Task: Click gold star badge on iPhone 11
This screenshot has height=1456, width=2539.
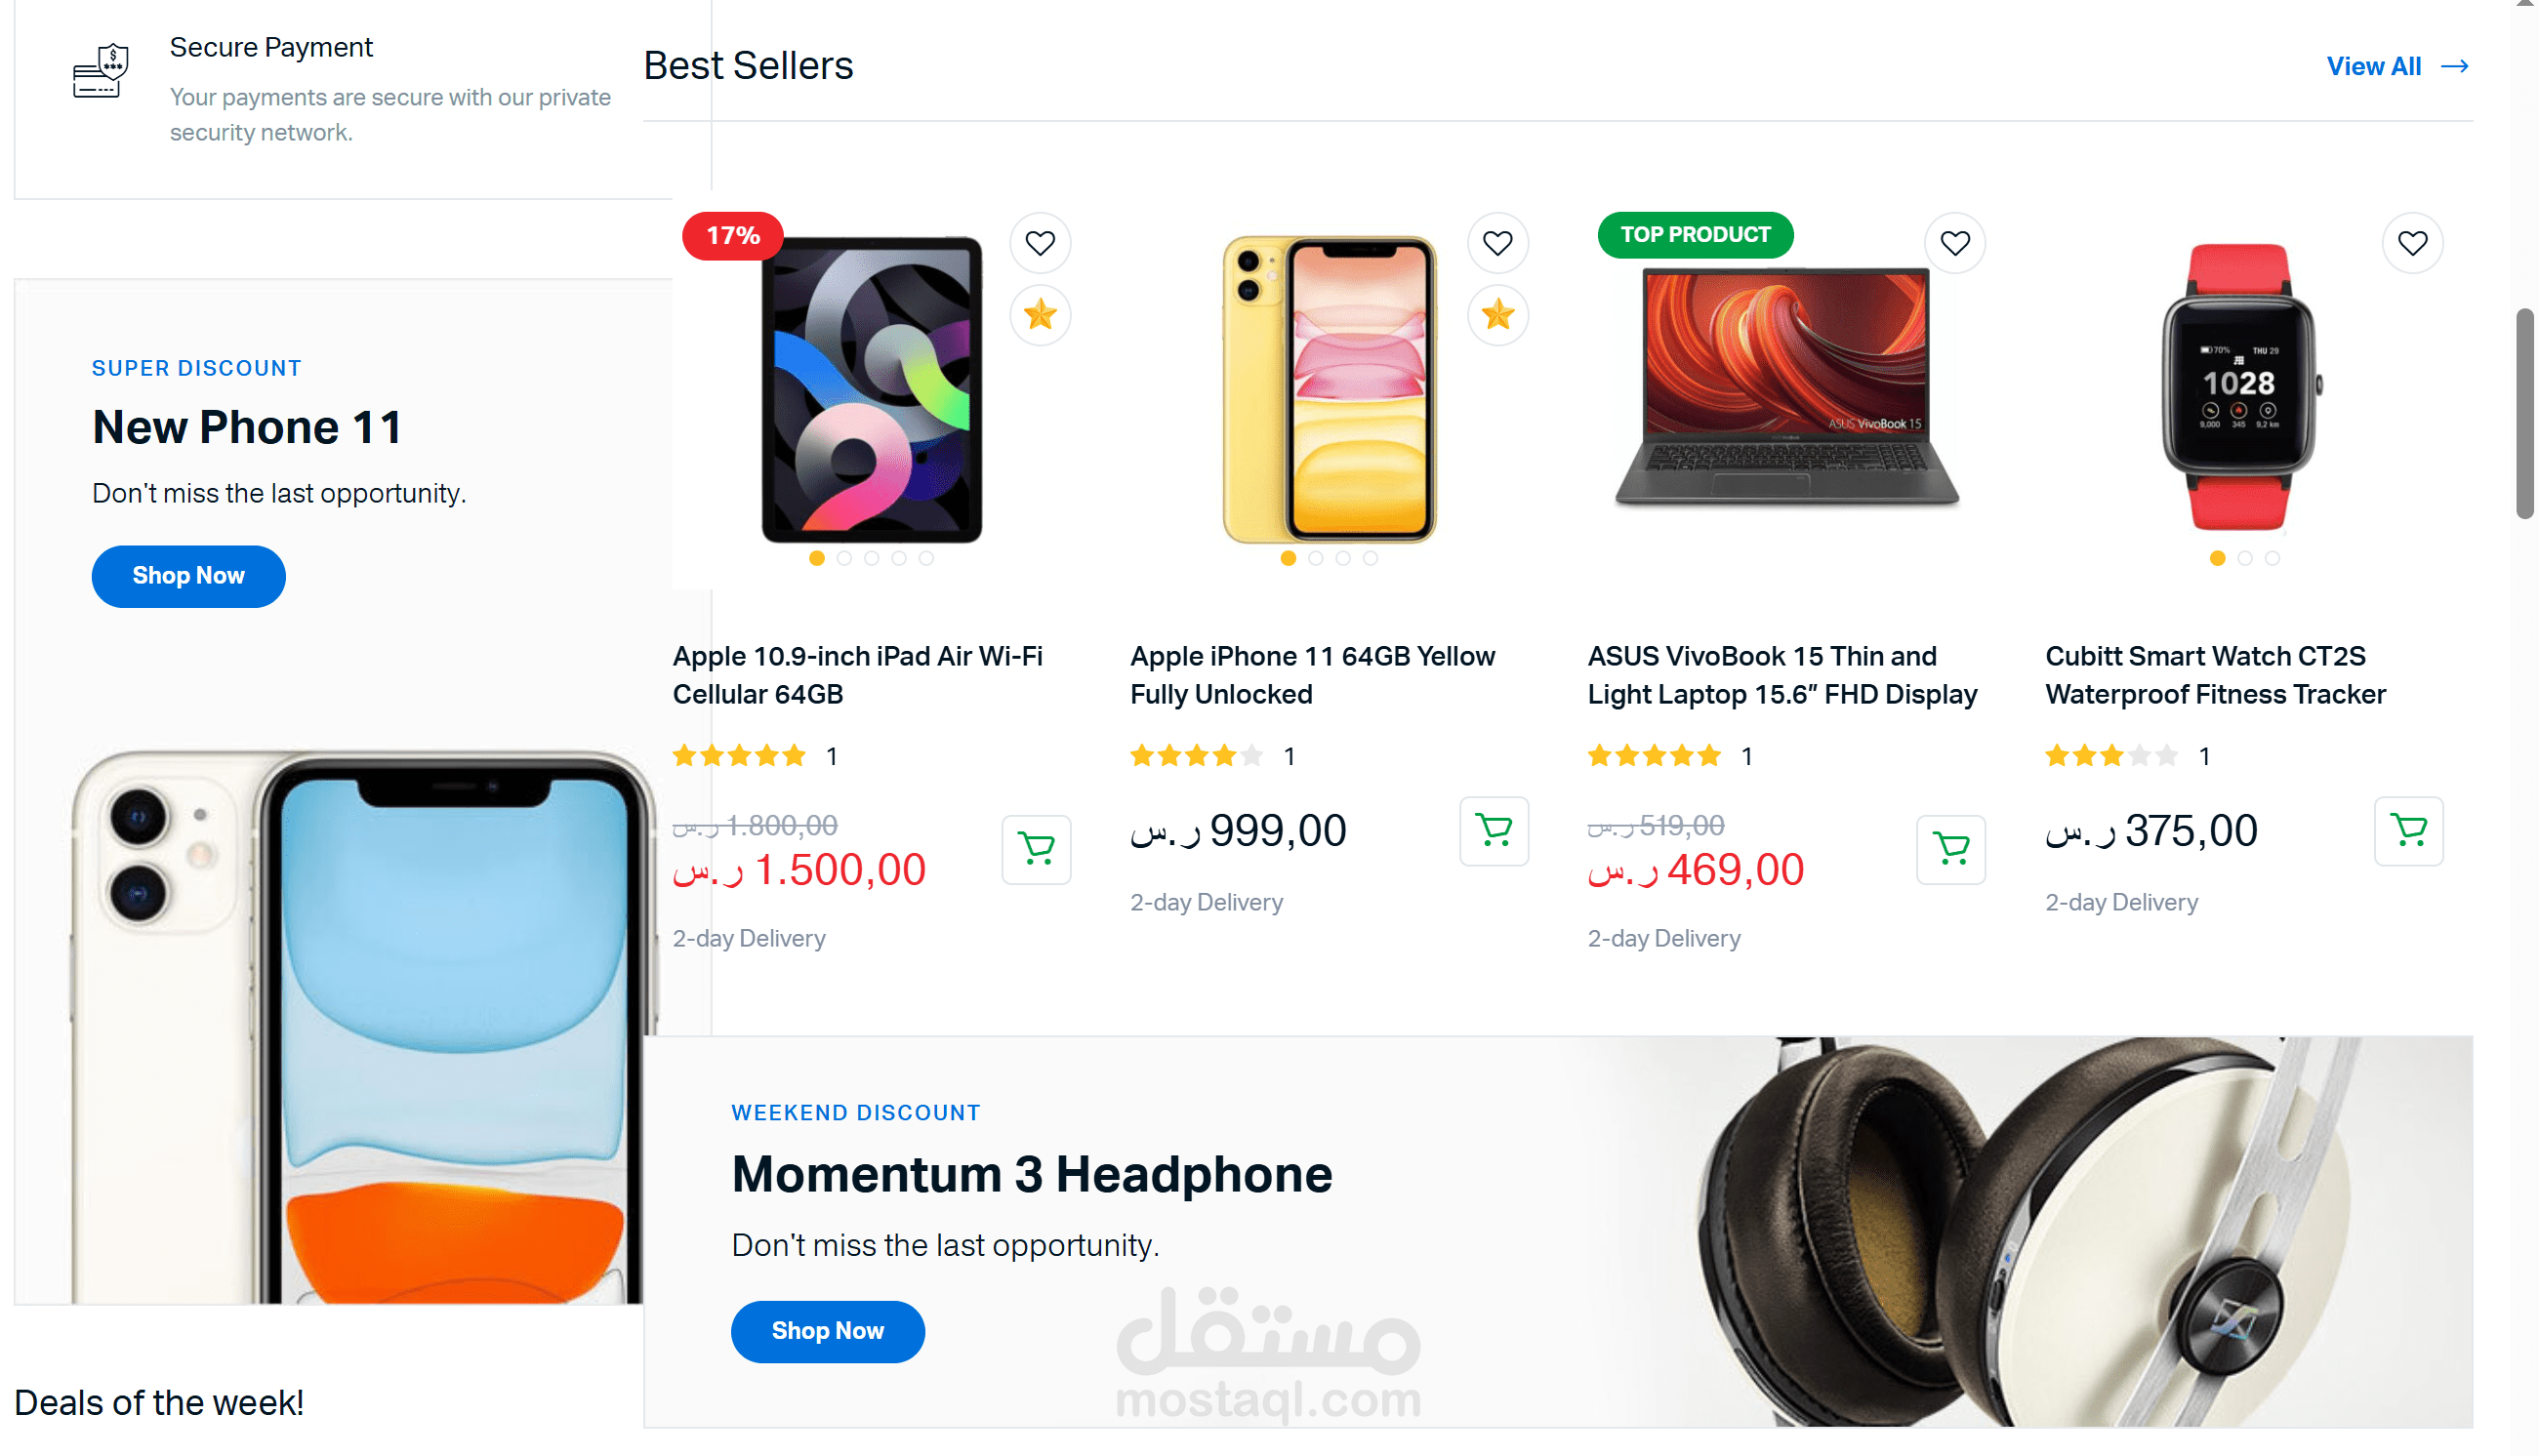Action: (1497, 315)
